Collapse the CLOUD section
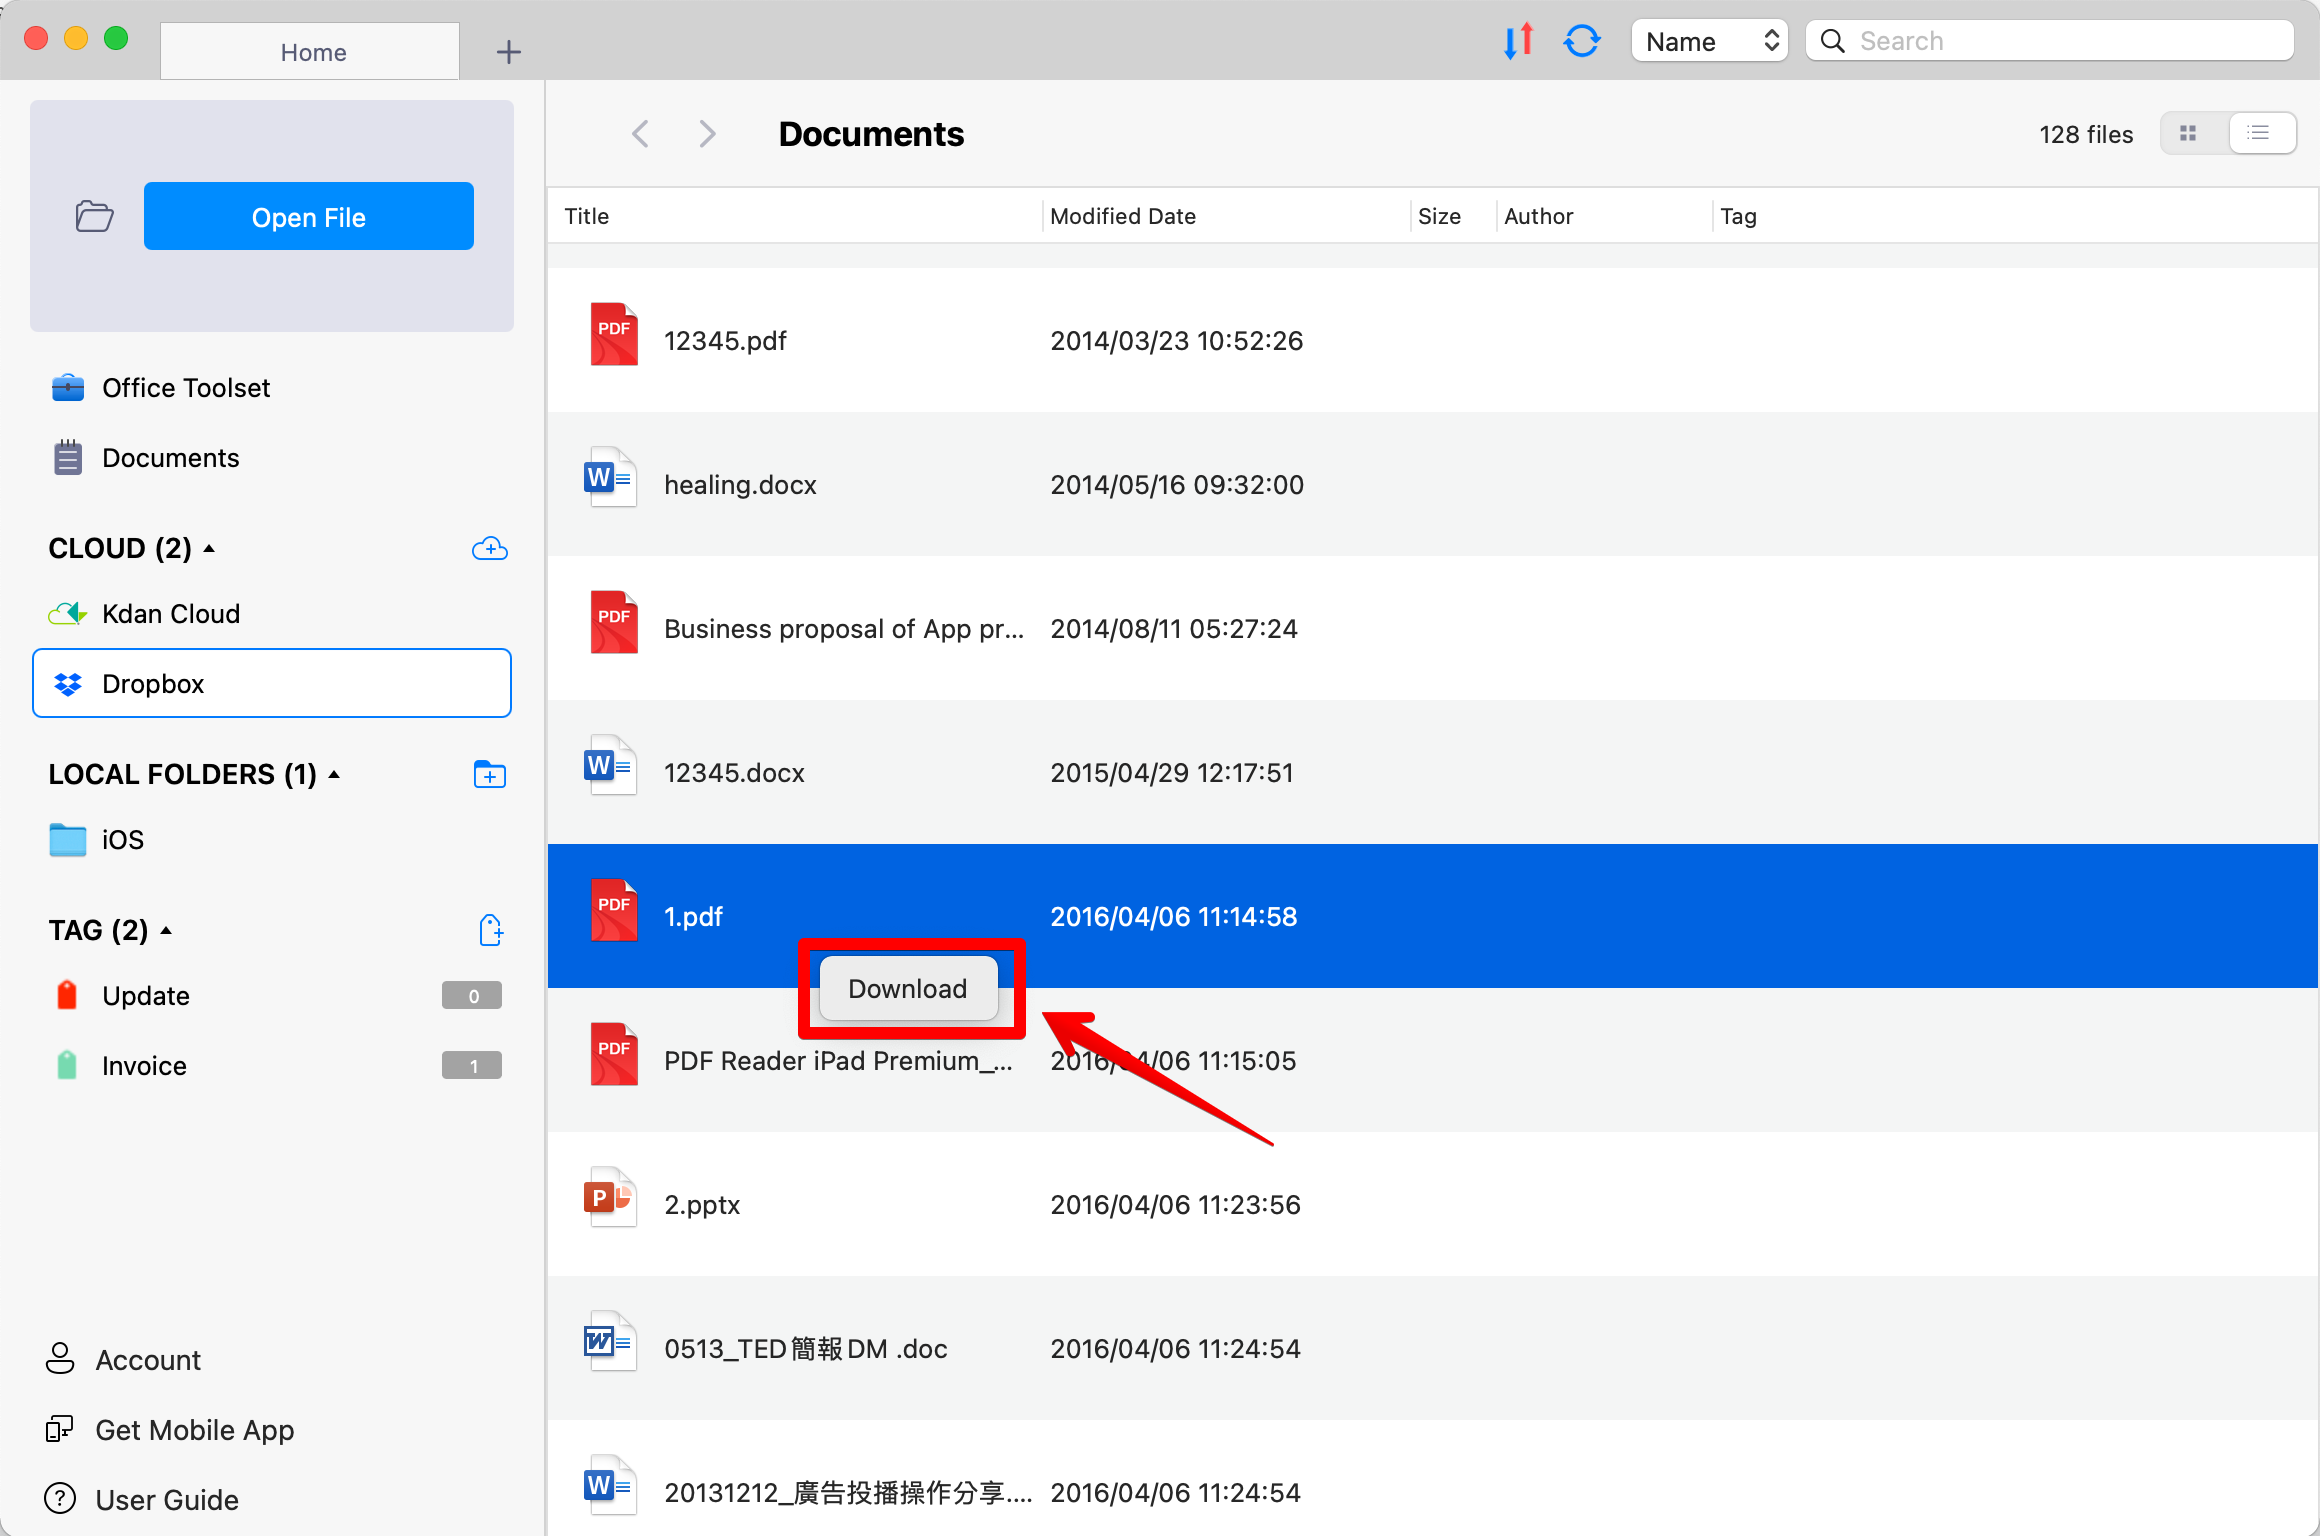The height and width of the screenshot is (1536, 2320). tap(210, 548)
